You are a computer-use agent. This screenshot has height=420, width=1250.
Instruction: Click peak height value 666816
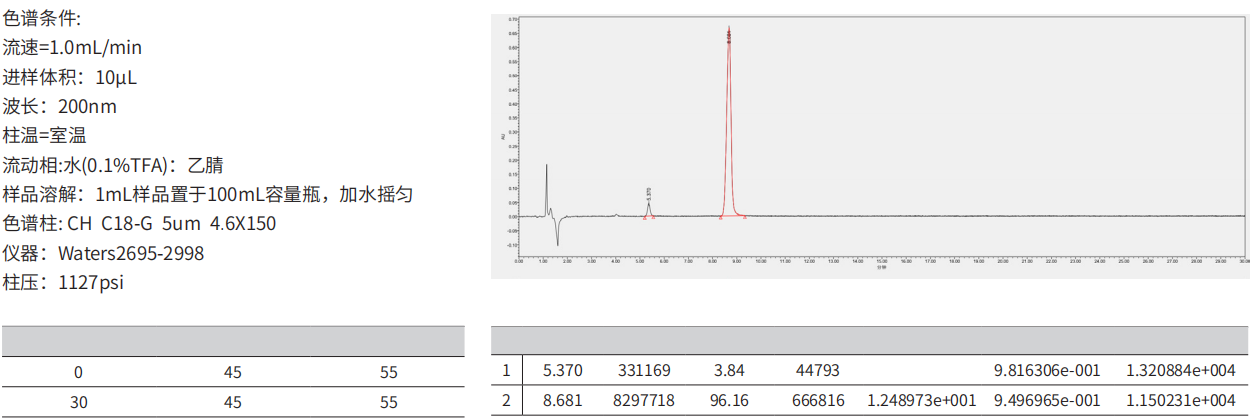click(817, 400)
